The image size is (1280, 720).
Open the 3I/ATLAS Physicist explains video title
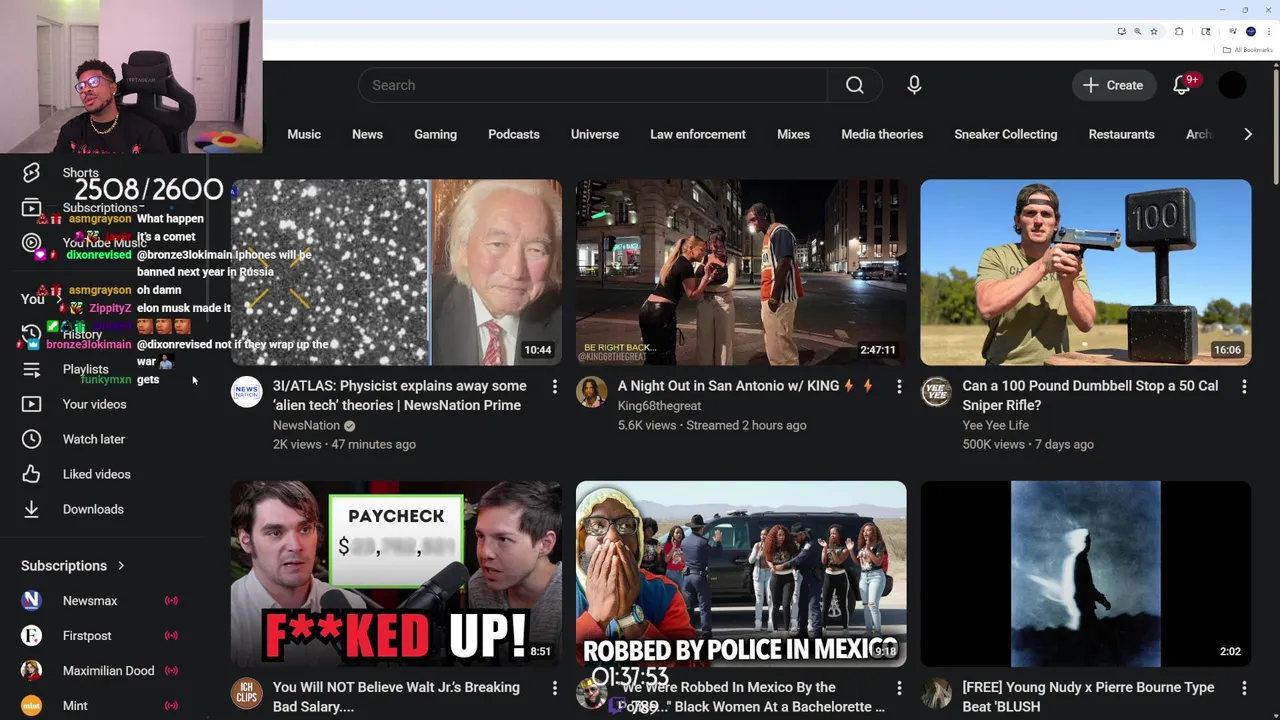point(399,395)
